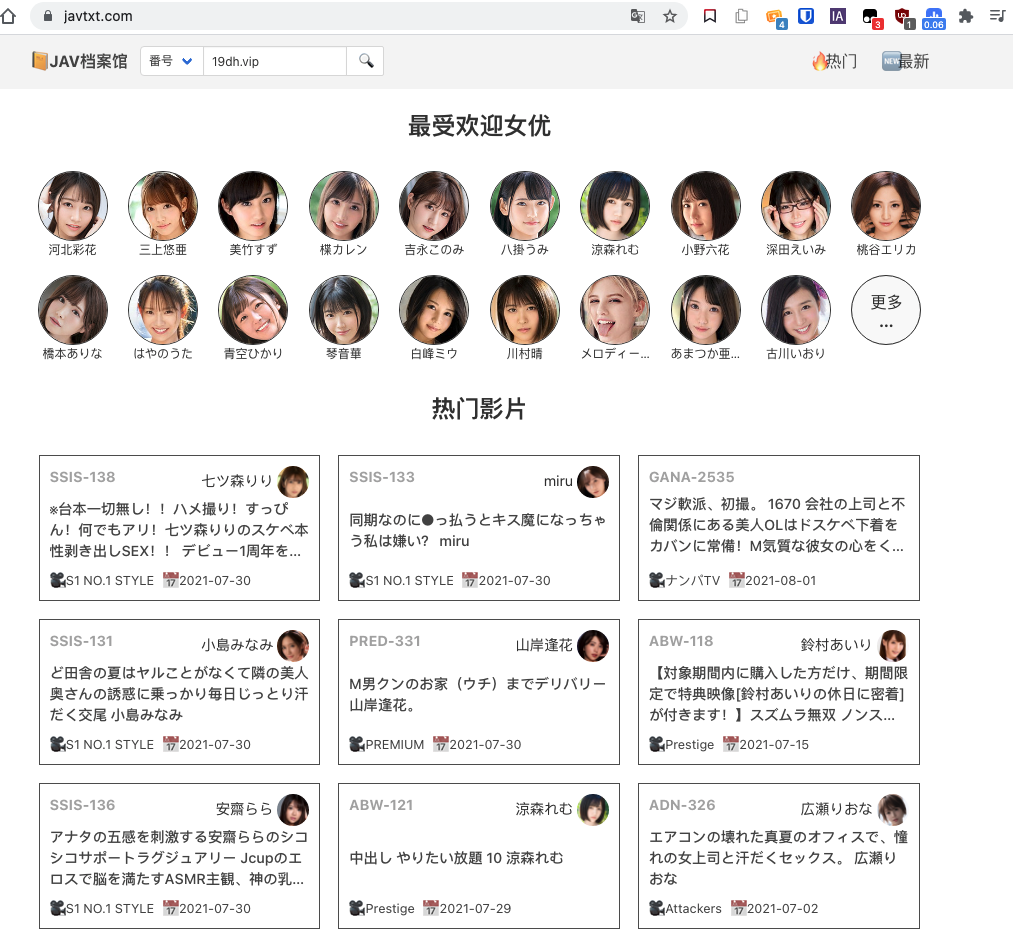The height and width of the screenshot is (938, 1013).
Task: Click the search field containing 19dh.vip
Action: pyautogui.click(x=275, y=61)
